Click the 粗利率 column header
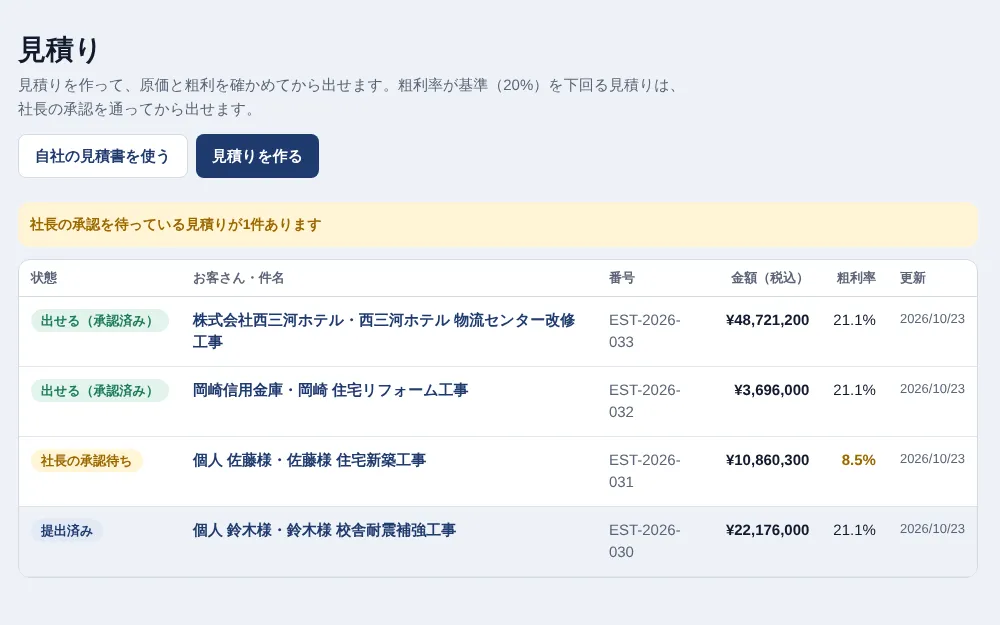The width and height of the screenshot is (1000, 625). click(856, 277)
